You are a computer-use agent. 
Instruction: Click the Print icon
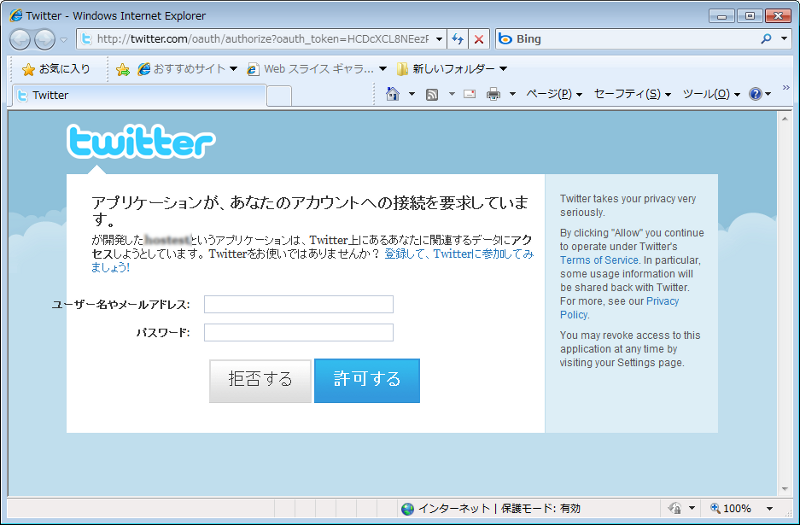pyautogui.click(x=493, y=94)
